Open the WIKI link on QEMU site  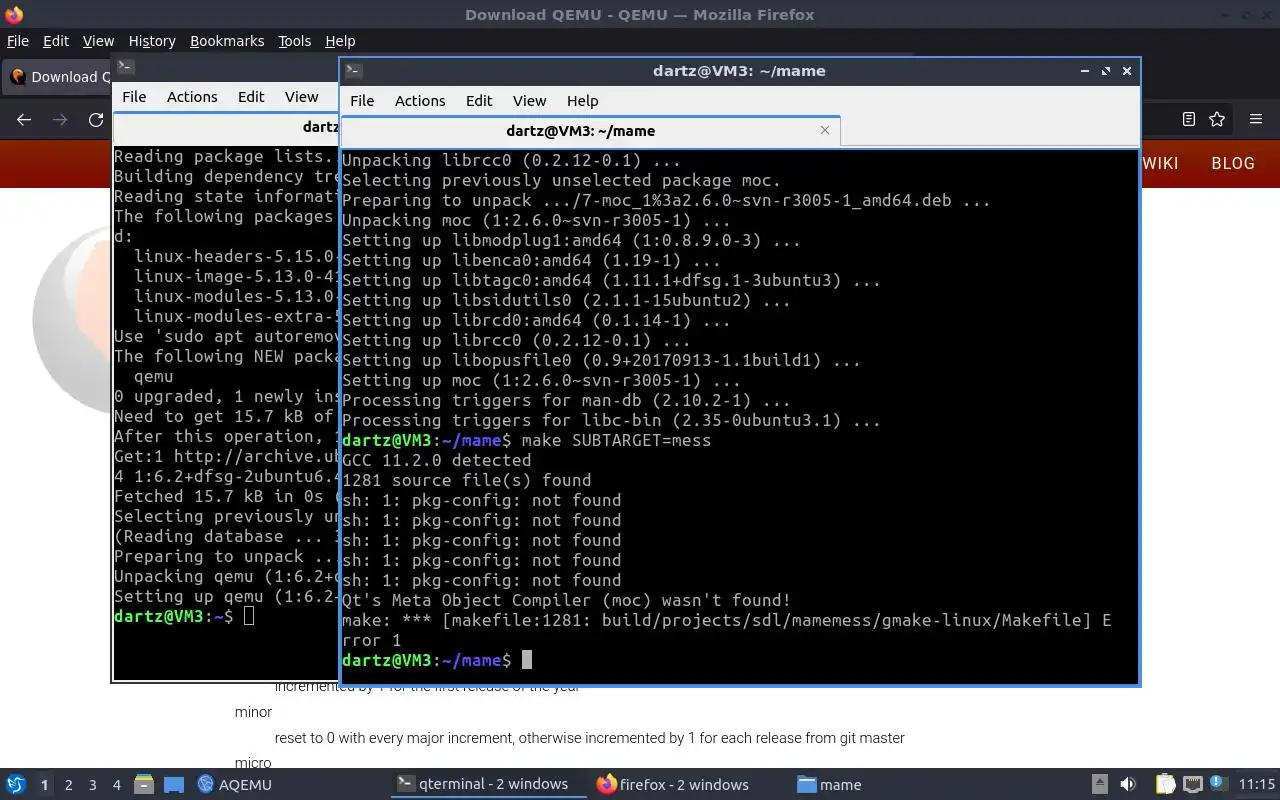pos(1159,163)
